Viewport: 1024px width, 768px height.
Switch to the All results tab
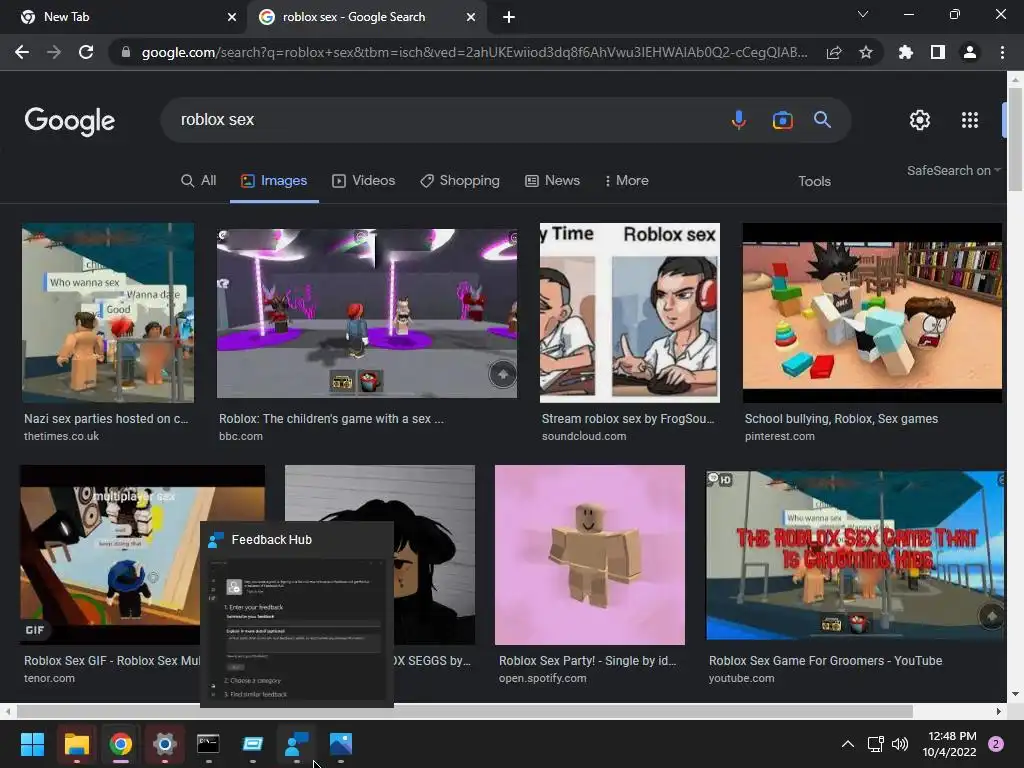(x=198, y=181)
